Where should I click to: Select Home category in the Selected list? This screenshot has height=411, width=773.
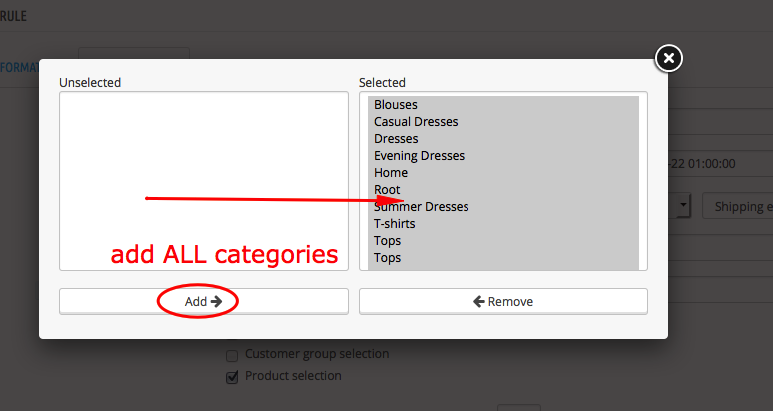tap(391, 173)
